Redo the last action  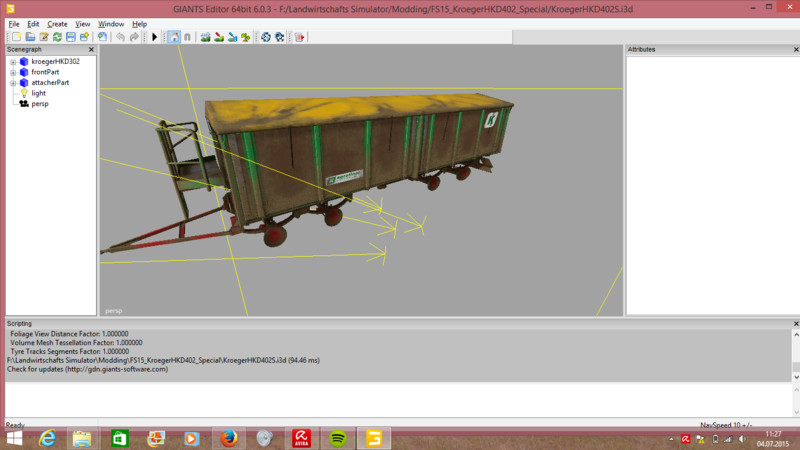[134, 37]
